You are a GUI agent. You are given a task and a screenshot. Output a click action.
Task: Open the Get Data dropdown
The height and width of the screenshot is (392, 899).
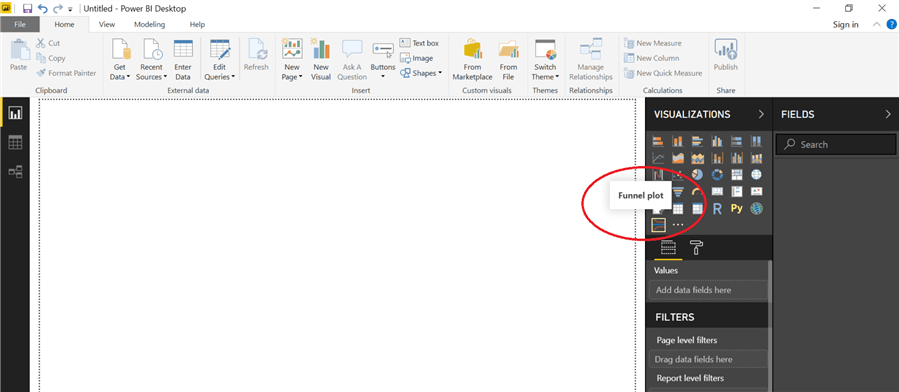120,59
